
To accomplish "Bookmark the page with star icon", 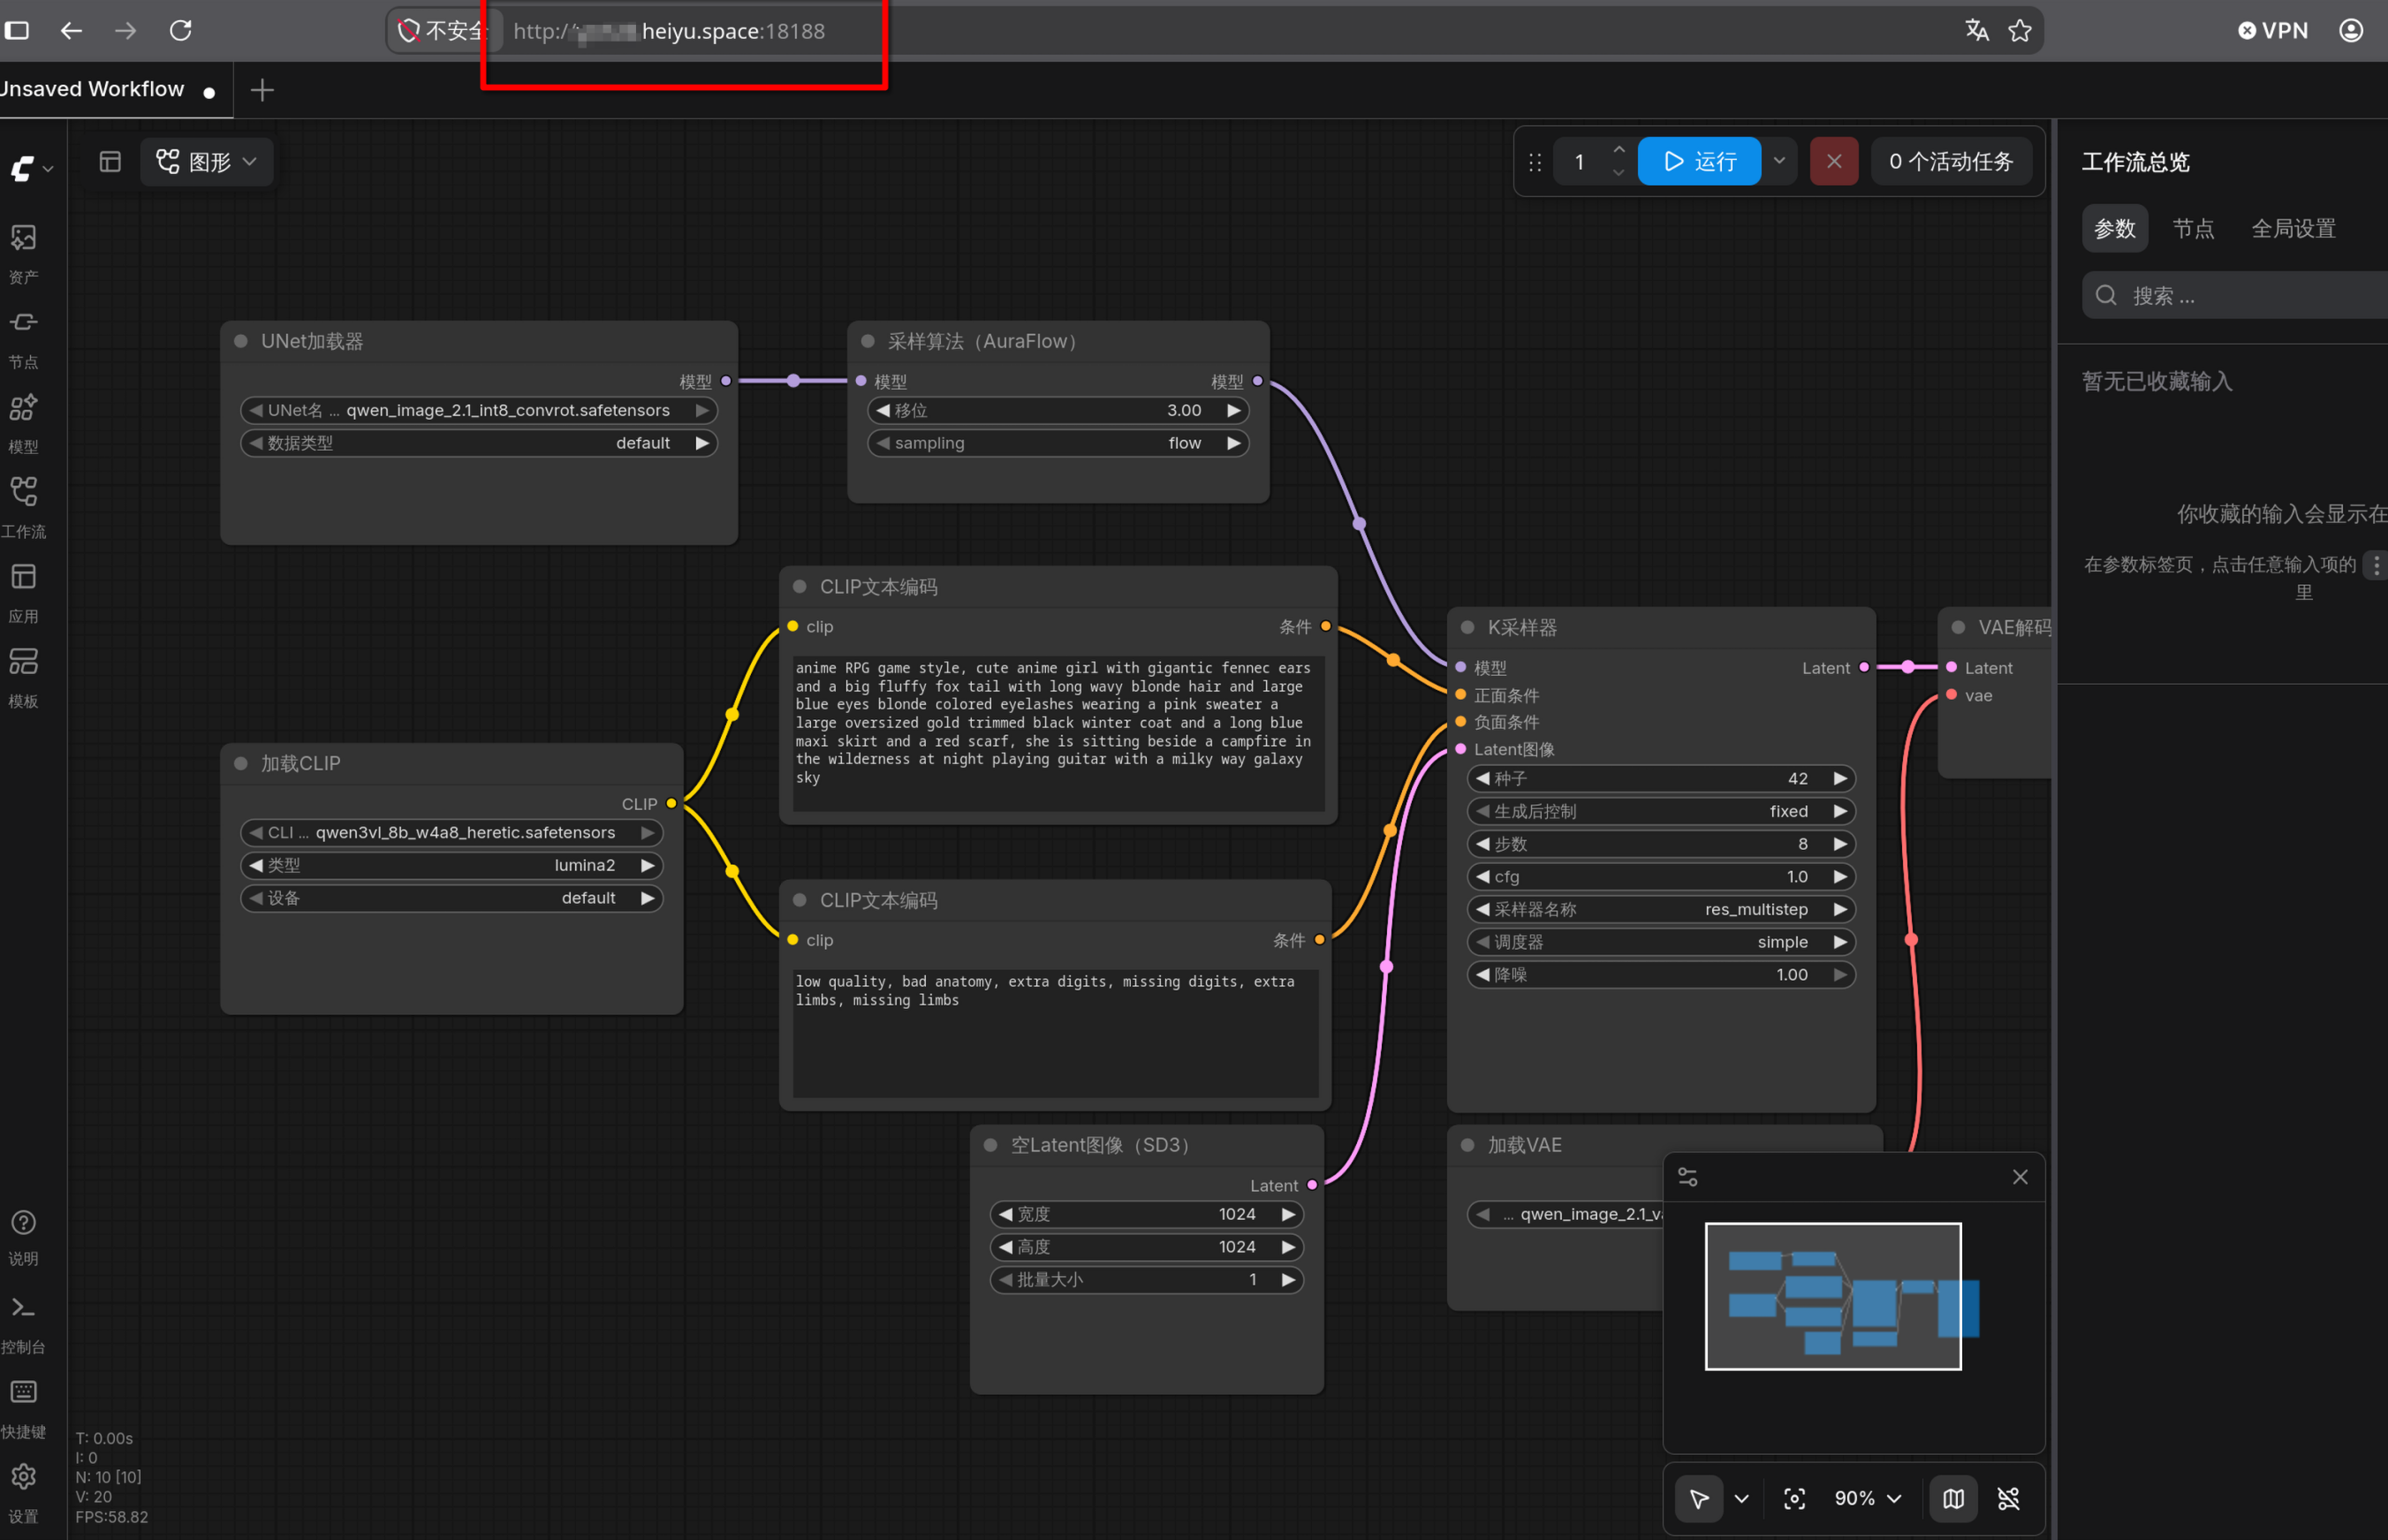I will pos(2020,30).
